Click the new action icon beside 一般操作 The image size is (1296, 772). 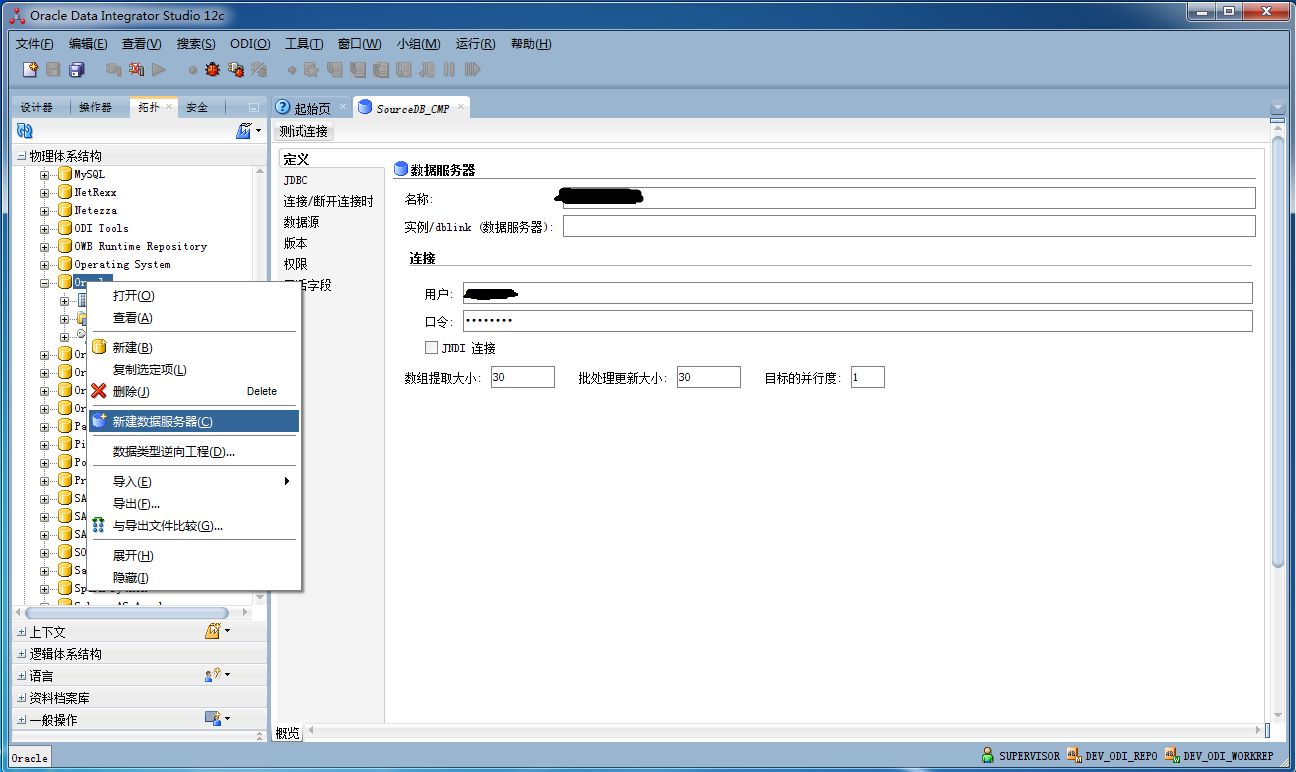213,719
